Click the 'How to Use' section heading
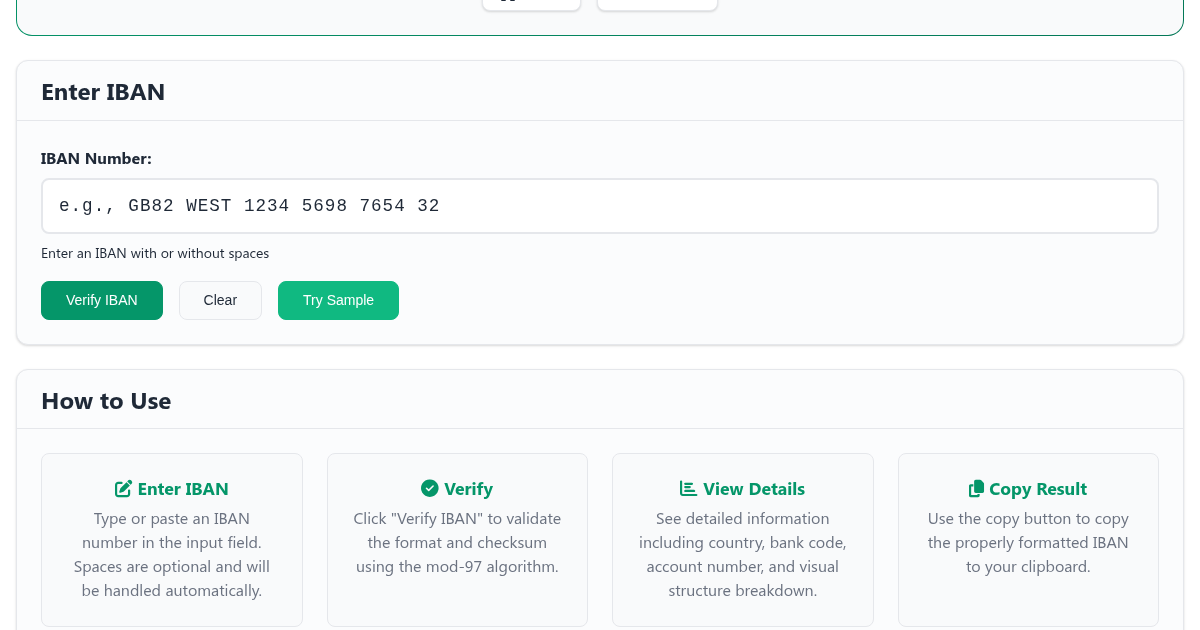The width and height of the screenshot is (1200, 630). [106, 401]
